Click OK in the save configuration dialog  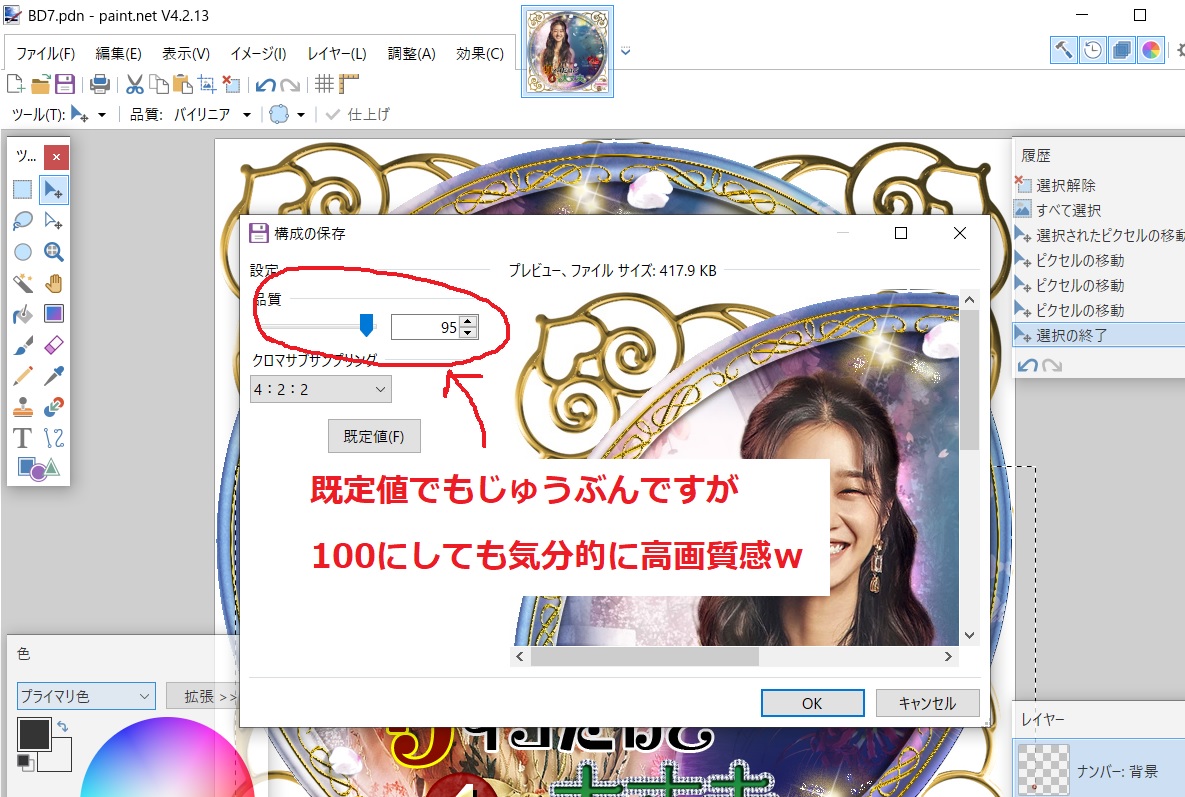[x=812, y=703]
